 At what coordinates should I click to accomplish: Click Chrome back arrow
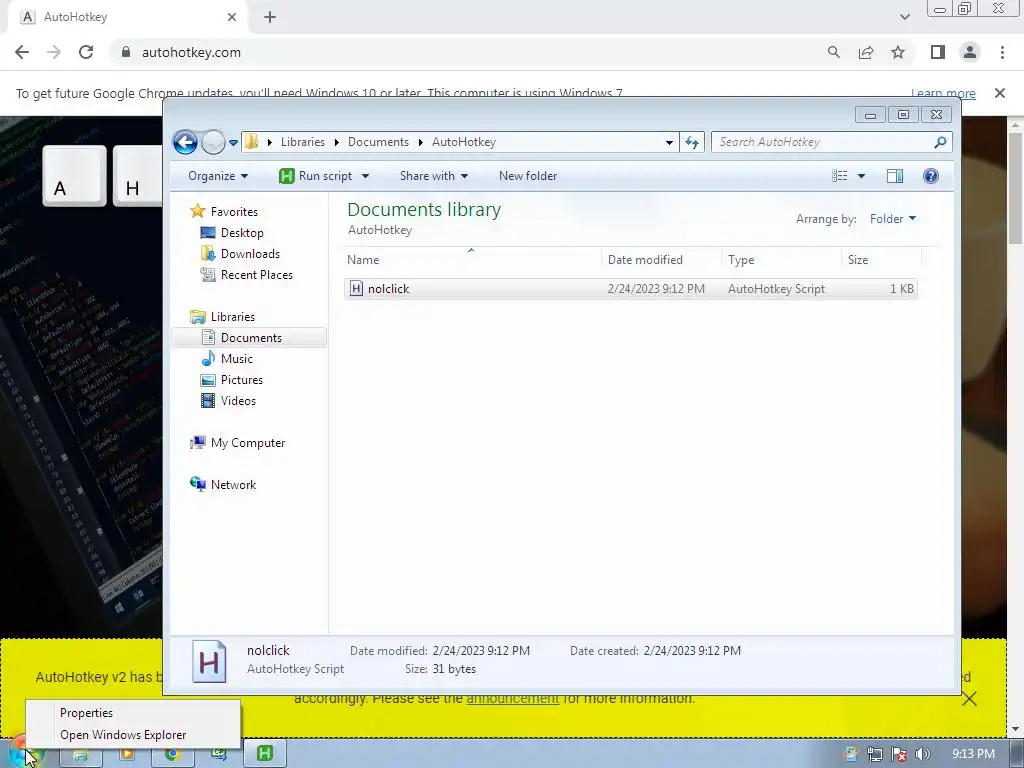click(22, 52)
